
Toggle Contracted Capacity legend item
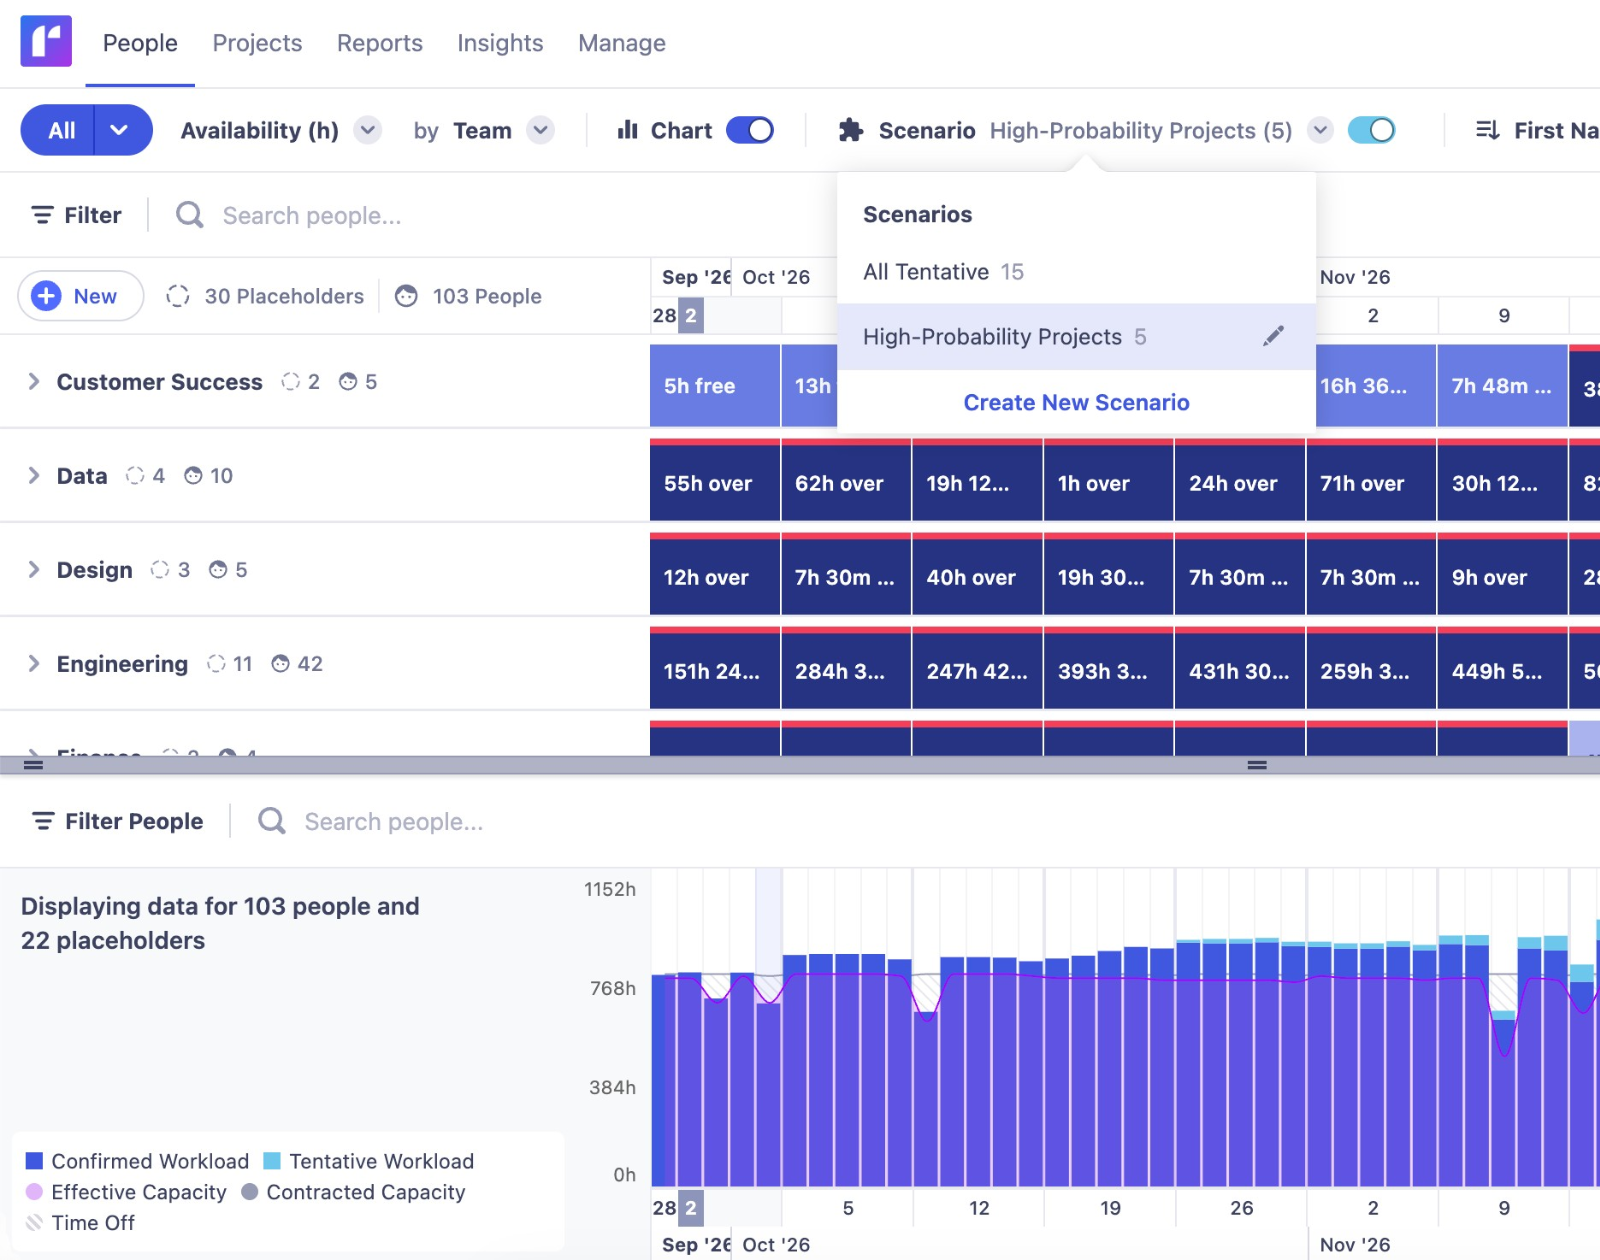point(353,1192)
